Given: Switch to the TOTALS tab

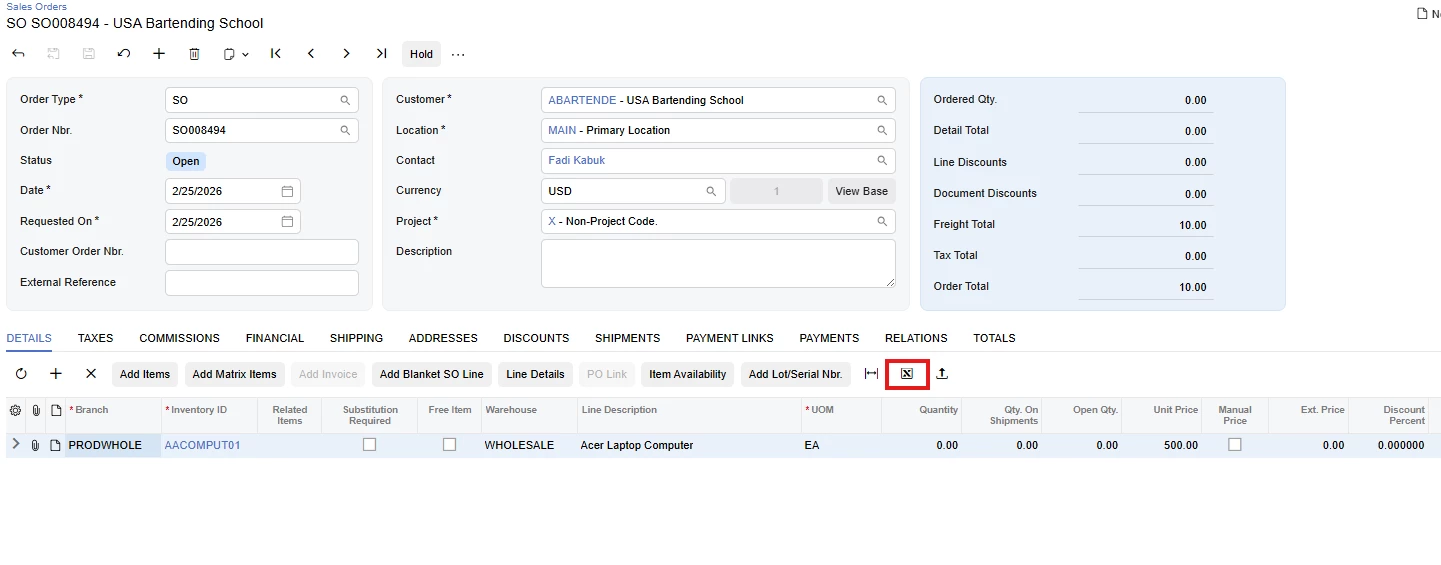Looking at the screenshot, I should click(994, 338).
